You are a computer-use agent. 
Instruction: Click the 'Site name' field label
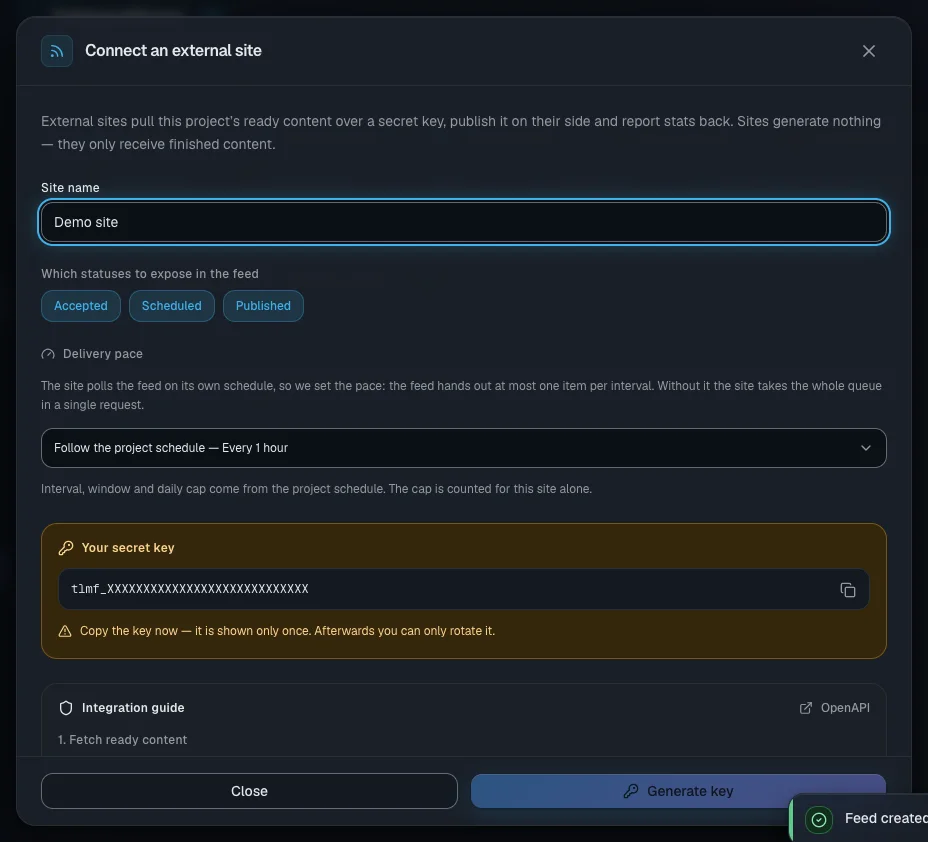[70, 188]
